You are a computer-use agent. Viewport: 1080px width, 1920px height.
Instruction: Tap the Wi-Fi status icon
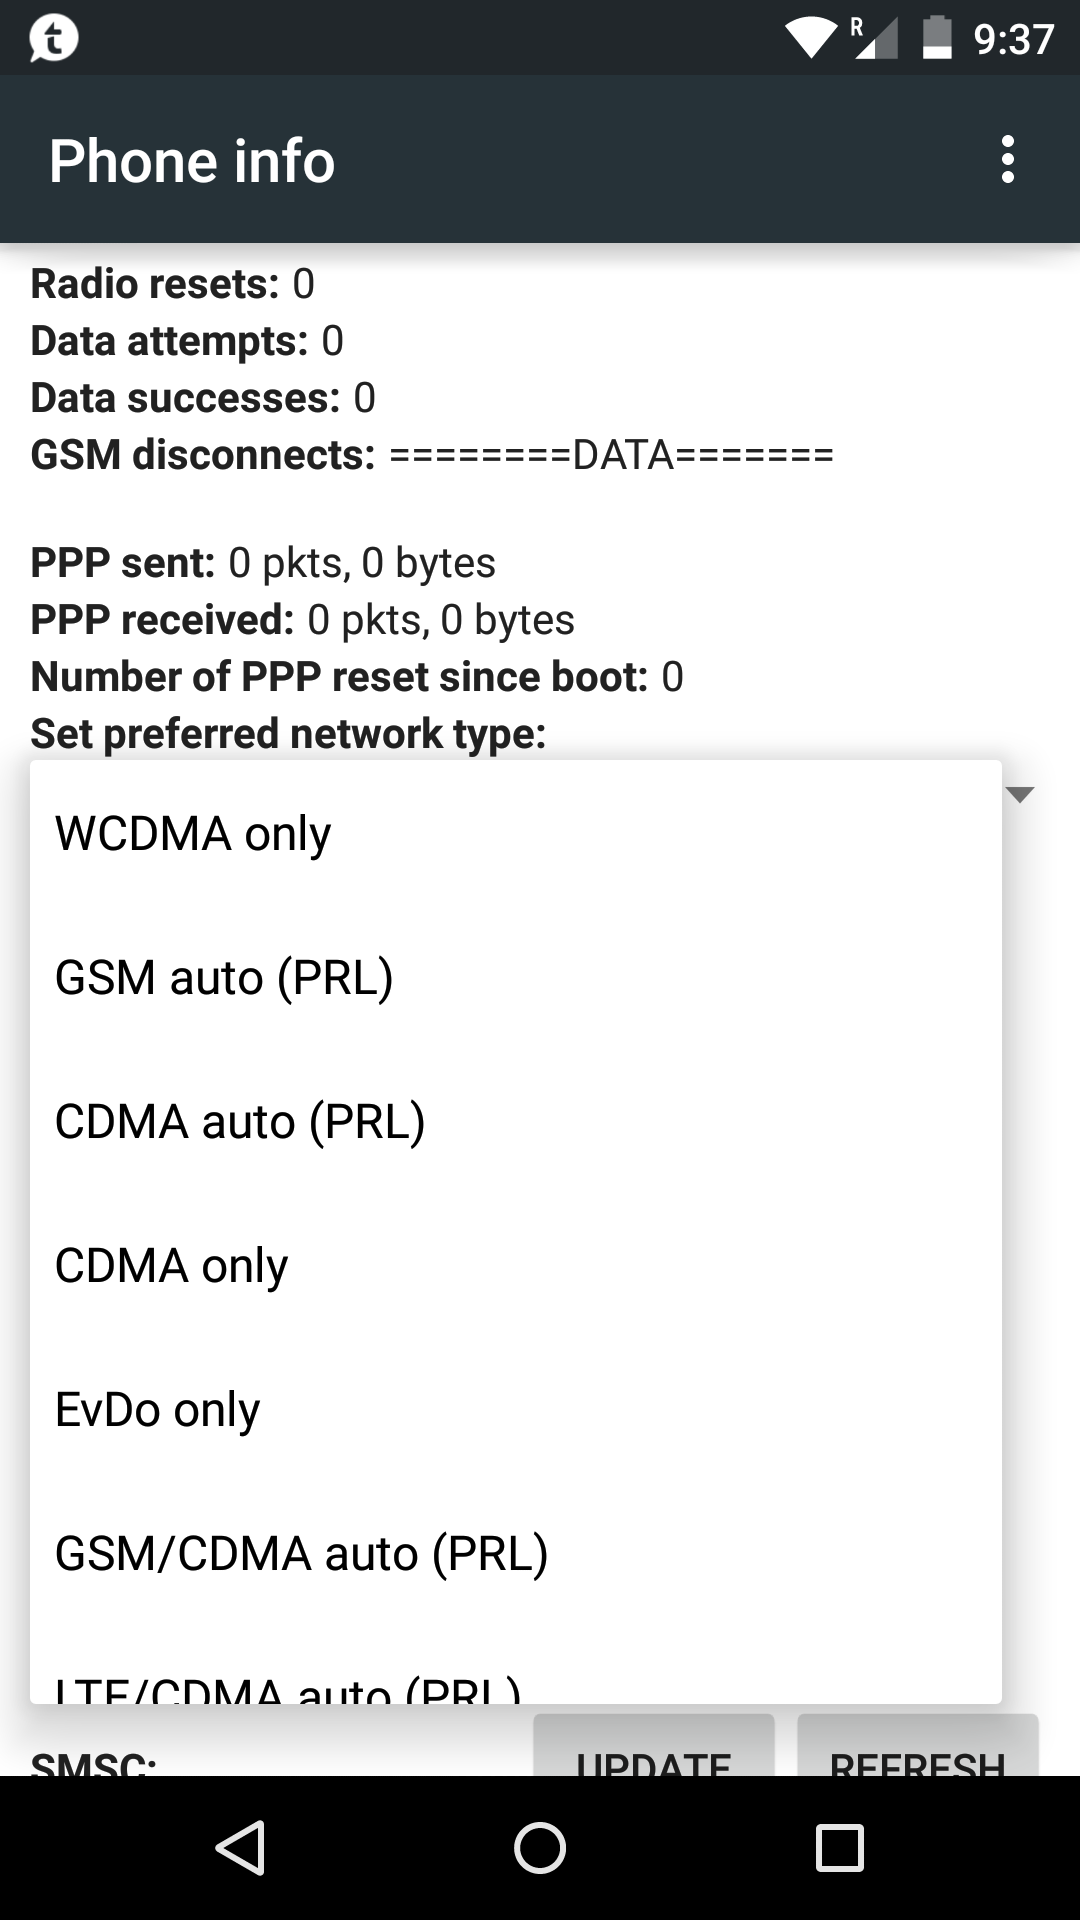point(811,38)
